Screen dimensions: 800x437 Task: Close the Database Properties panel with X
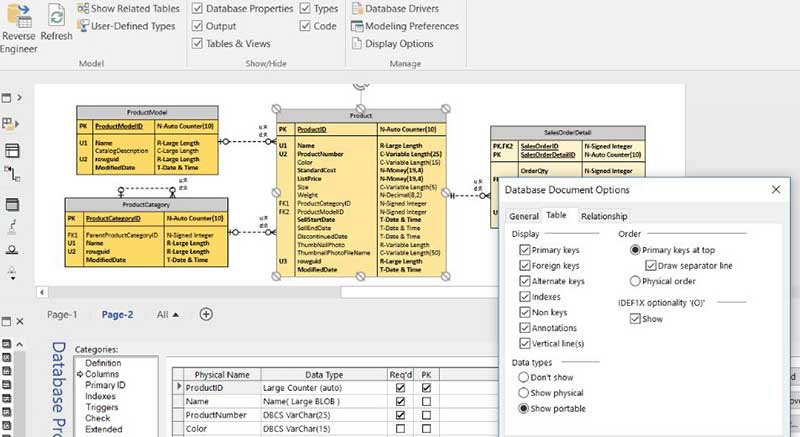coord(20,321)
